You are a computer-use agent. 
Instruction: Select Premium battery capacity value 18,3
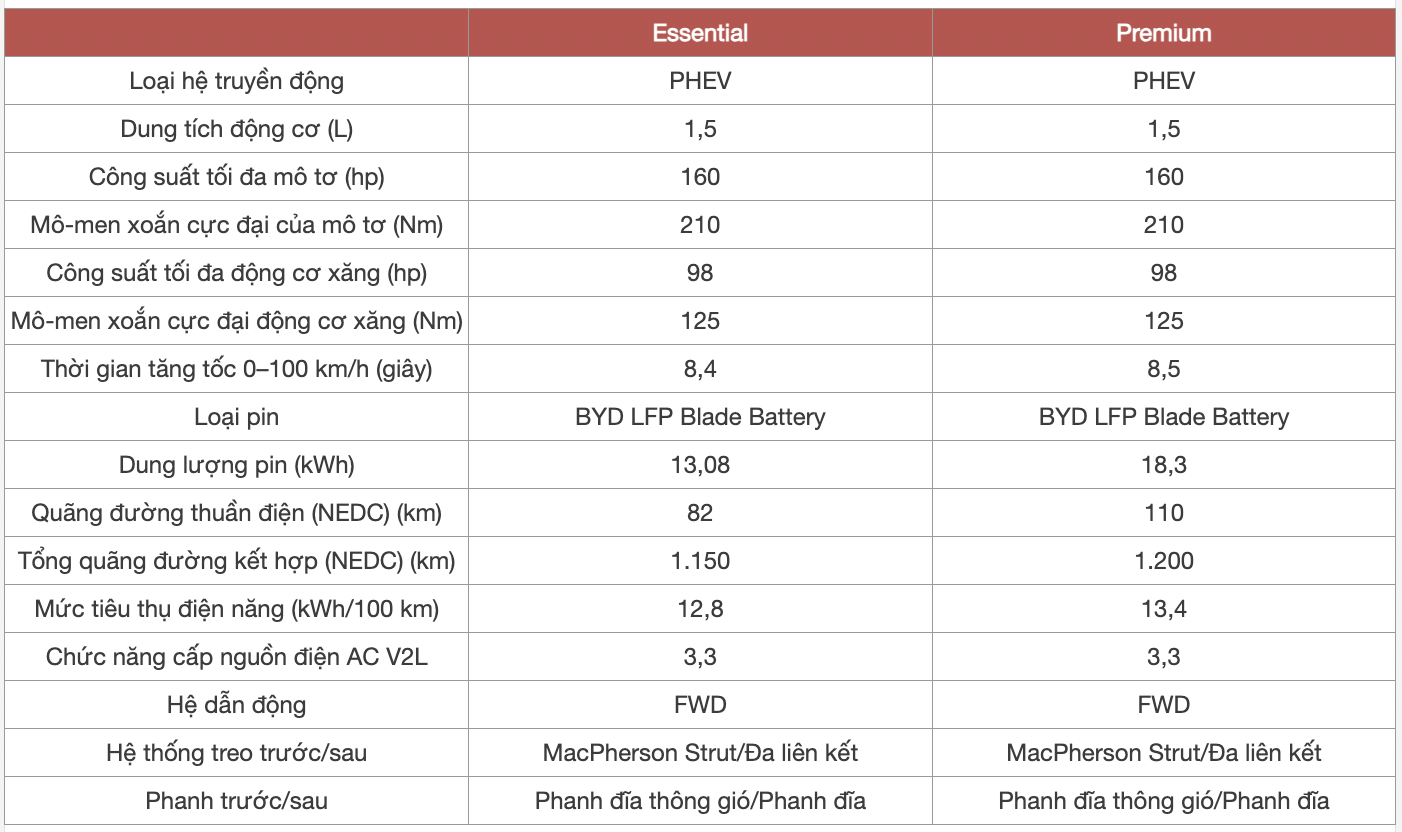coord(1164,465)
